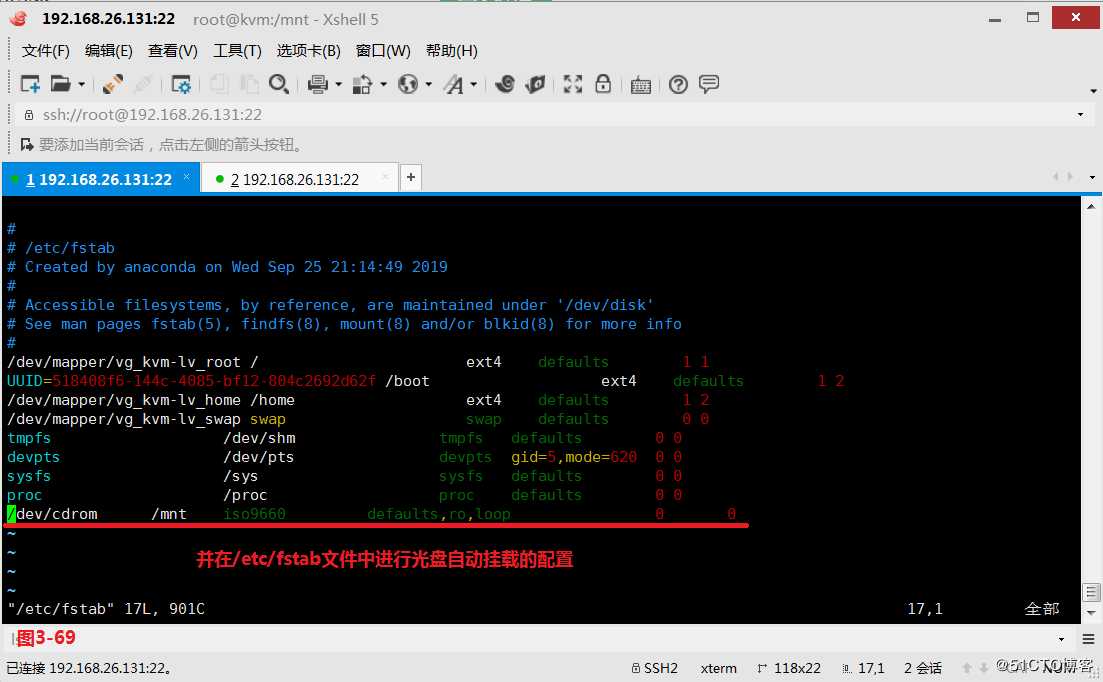This screenshot has height=682, width=1103.
Task: Open the 工具(T) menu
Action: click(x=237, y=51)
